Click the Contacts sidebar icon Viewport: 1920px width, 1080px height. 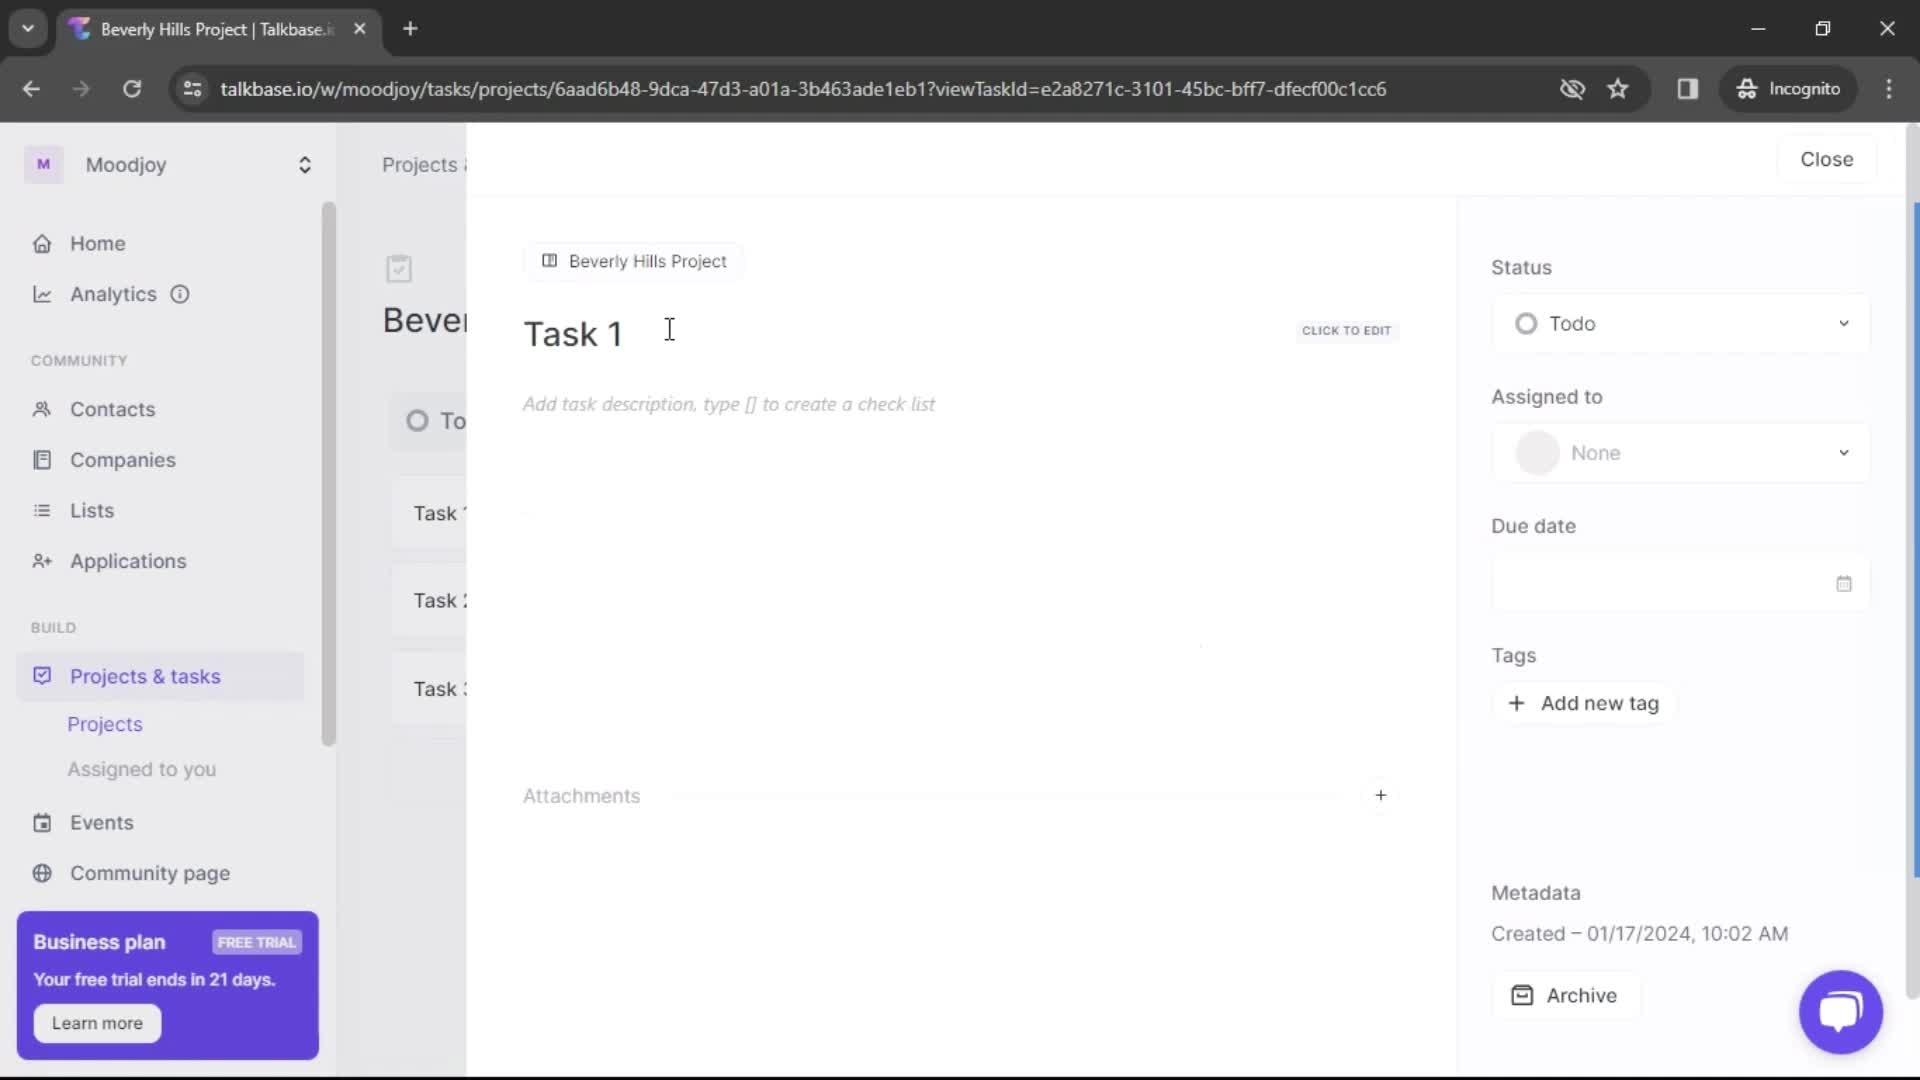pyautogui.click(x=42, y=409)
